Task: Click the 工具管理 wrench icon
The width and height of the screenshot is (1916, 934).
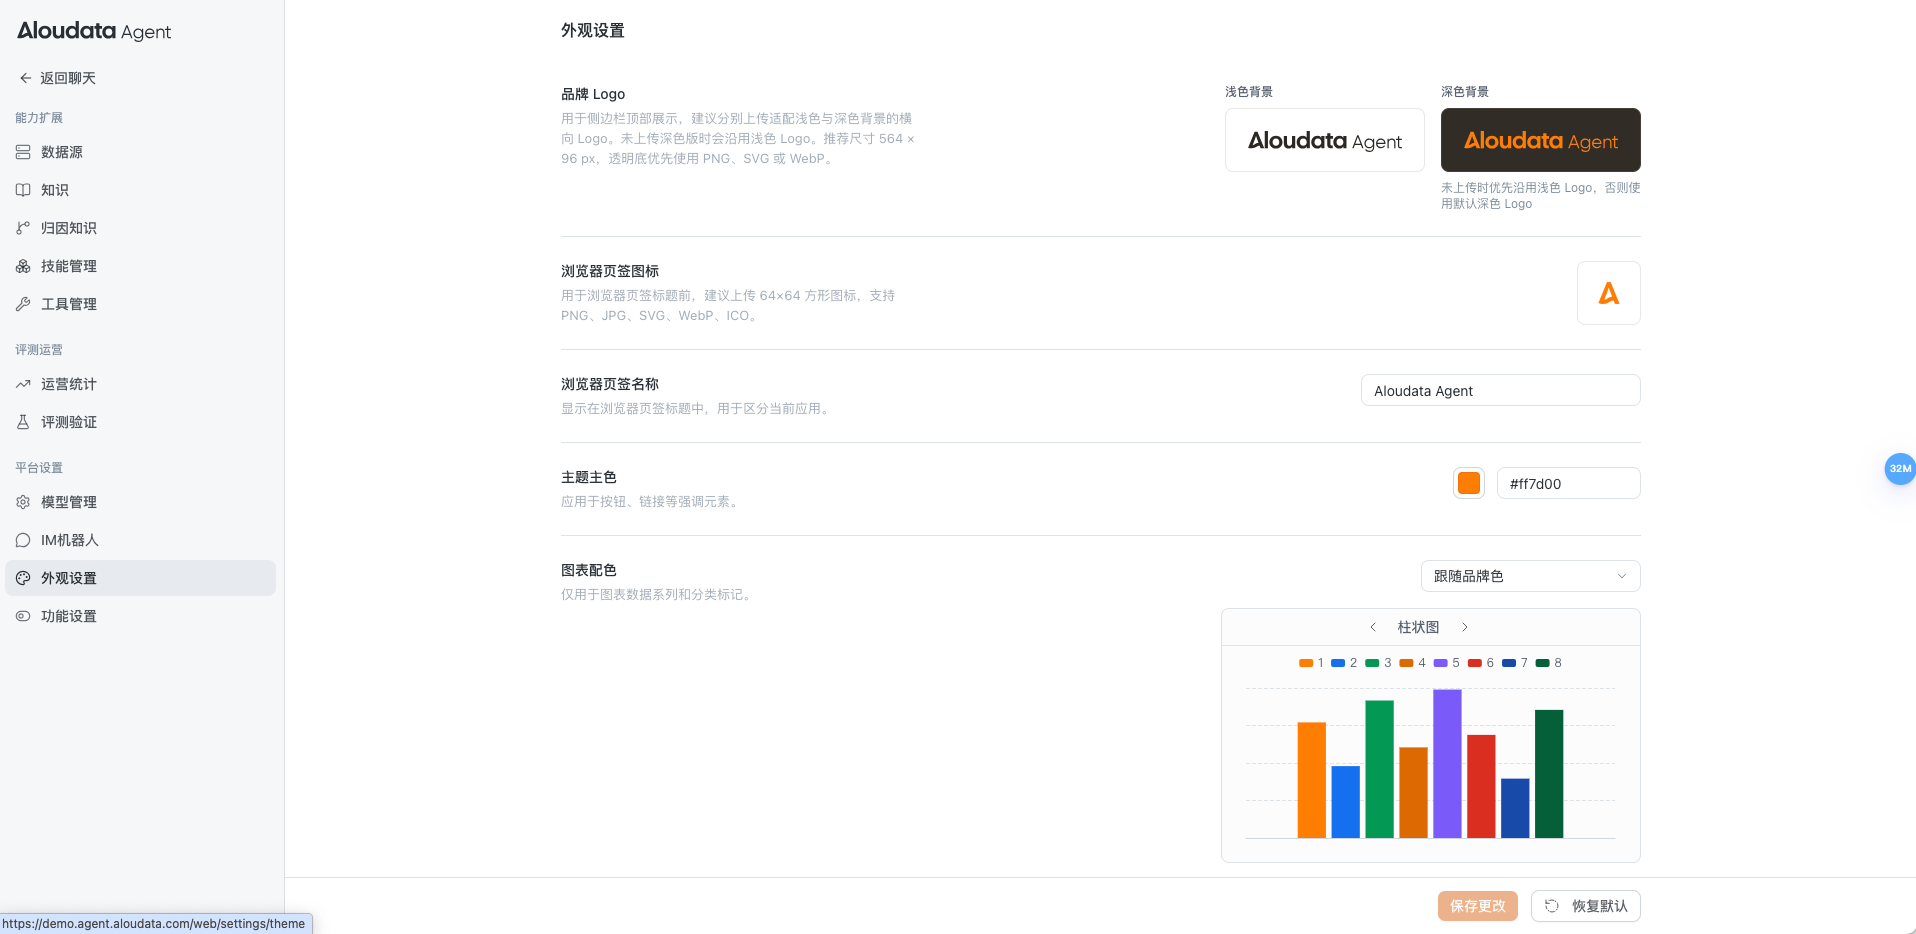Action: [x=23, y=304]
